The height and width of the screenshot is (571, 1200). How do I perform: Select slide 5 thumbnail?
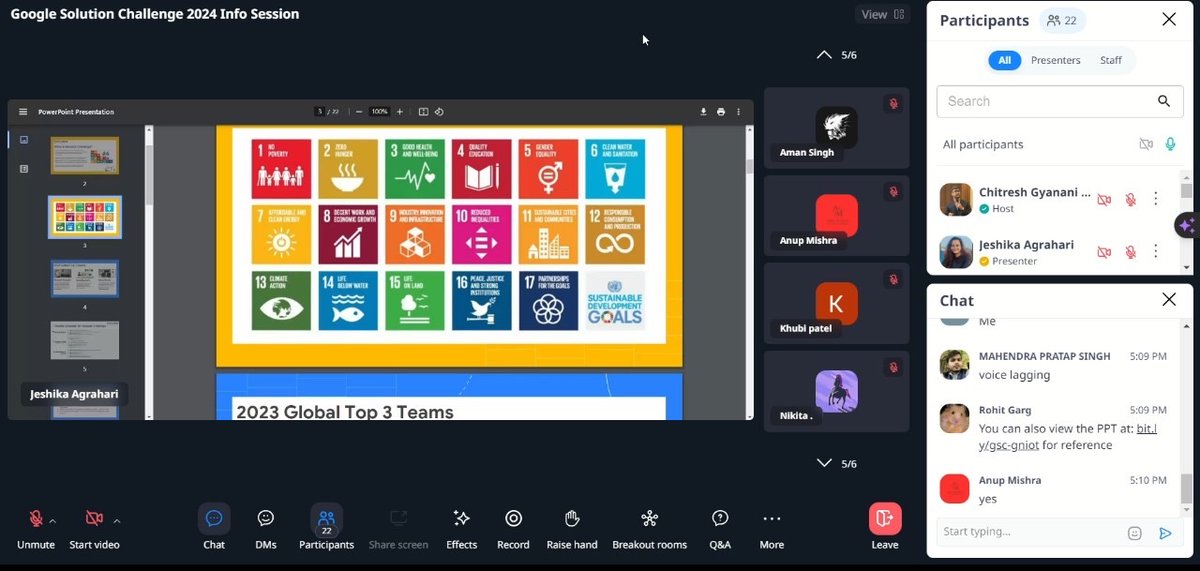85,340
